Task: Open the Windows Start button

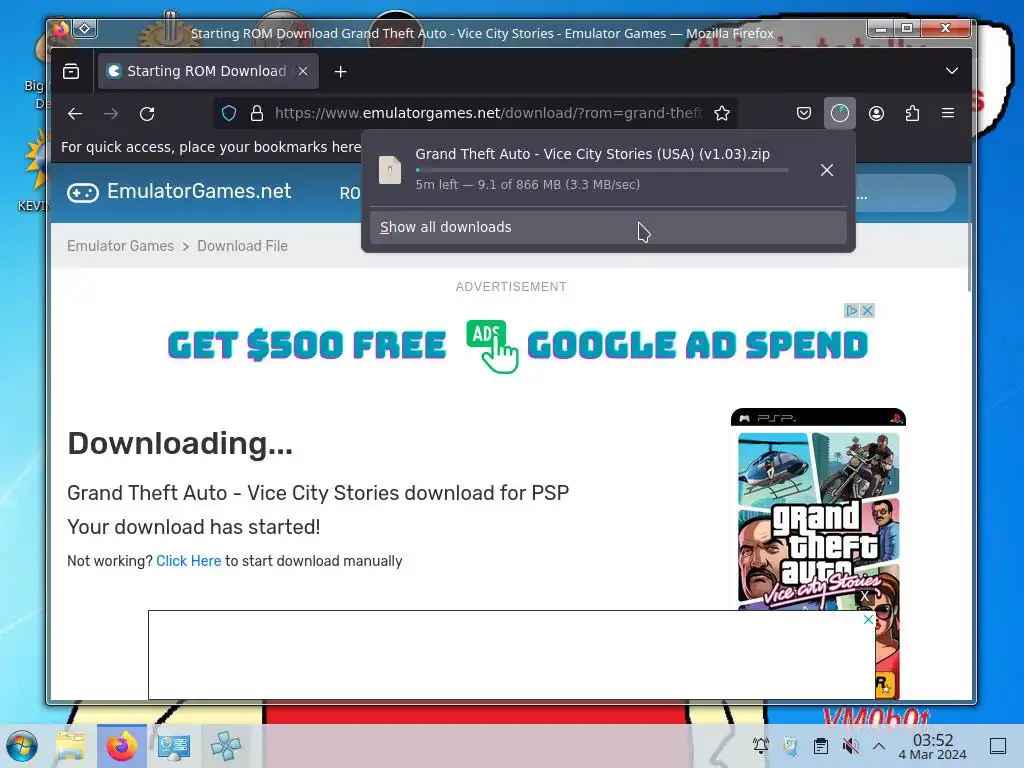Action: 22,746
